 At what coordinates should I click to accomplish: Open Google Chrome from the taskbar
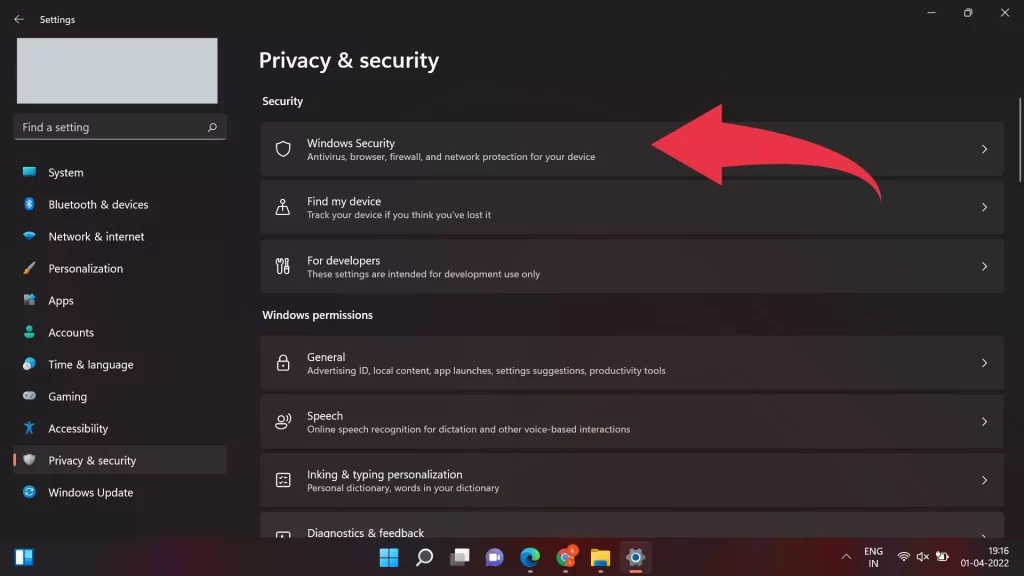[566, 557]
